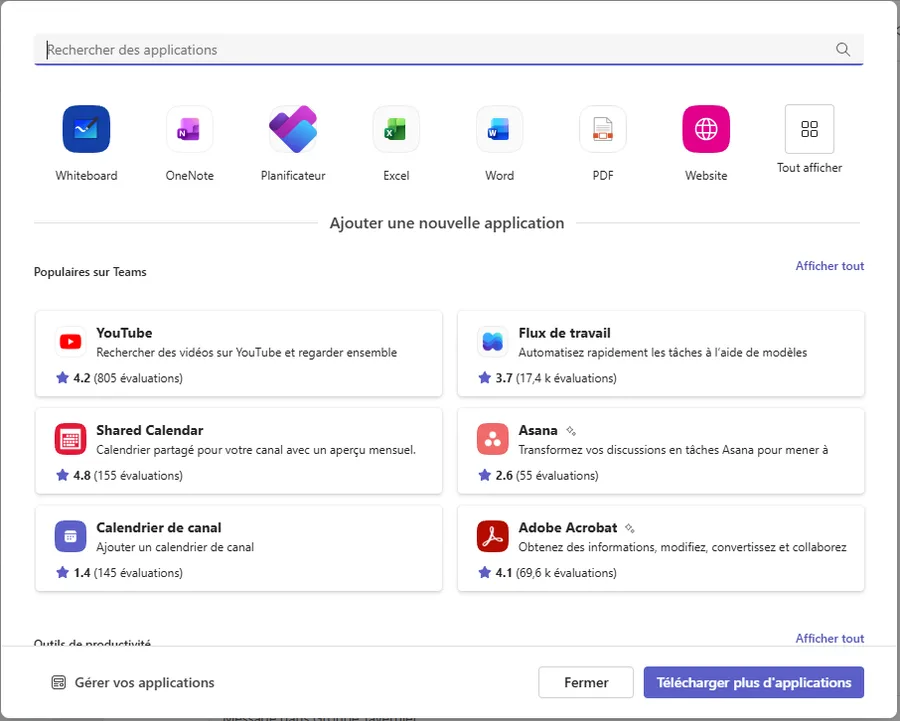Open the Shared Calendar card title
Image resolution: width=900 pixels, height=721 pixels.
tap(150, 430)
